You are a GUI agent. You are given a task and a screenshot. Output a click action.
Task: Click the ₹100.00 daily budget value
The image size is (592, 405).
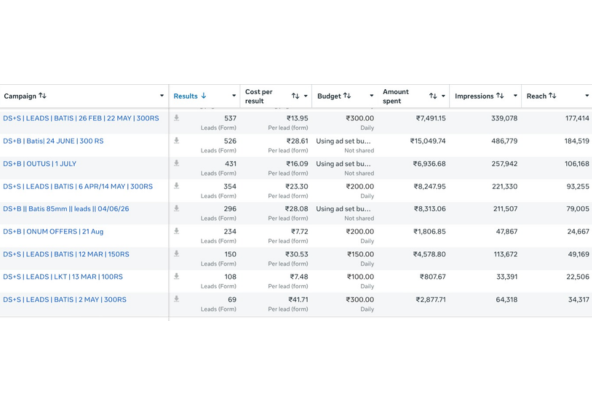click(x=361, y=277)
